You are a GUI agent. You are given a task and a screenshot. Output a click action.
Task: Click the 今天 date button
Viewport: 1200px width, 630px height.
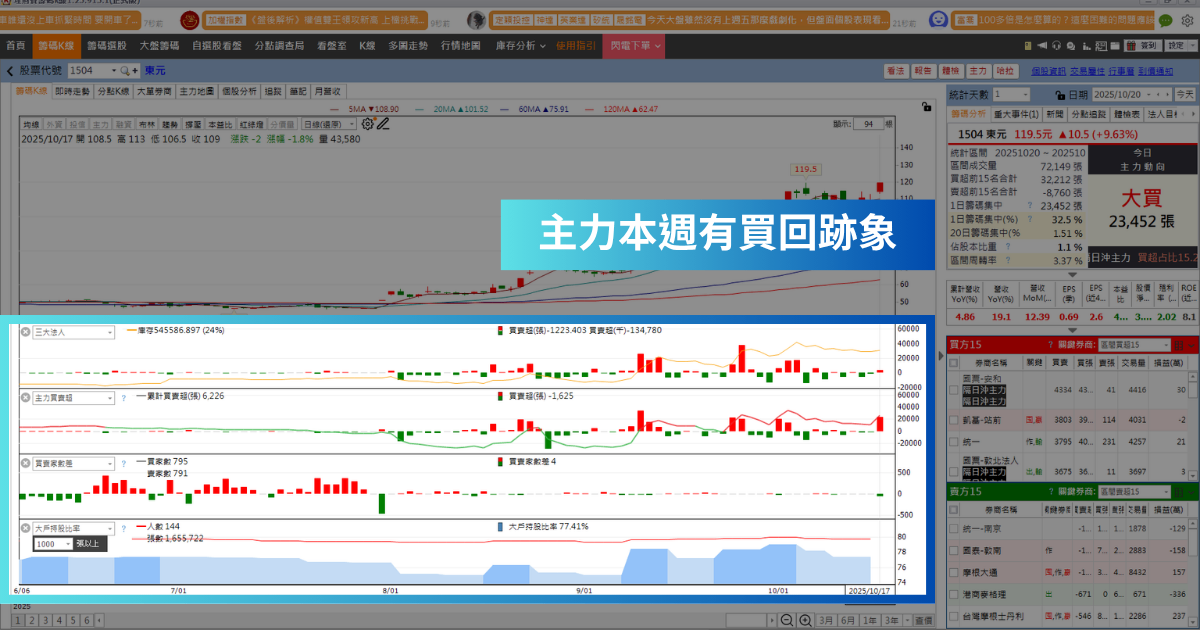(x=1184, y=93)
